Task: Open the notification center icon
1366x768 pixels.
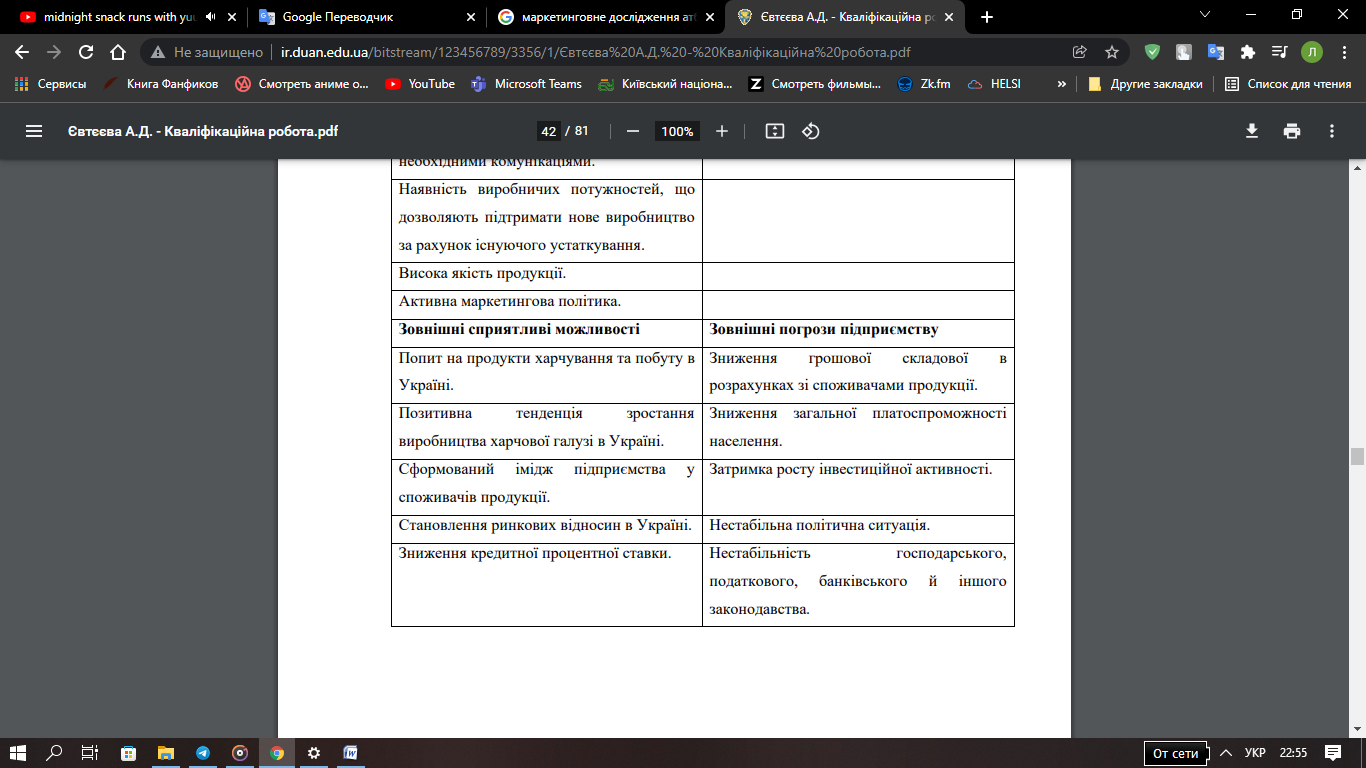Action: tap(1332, 753)
